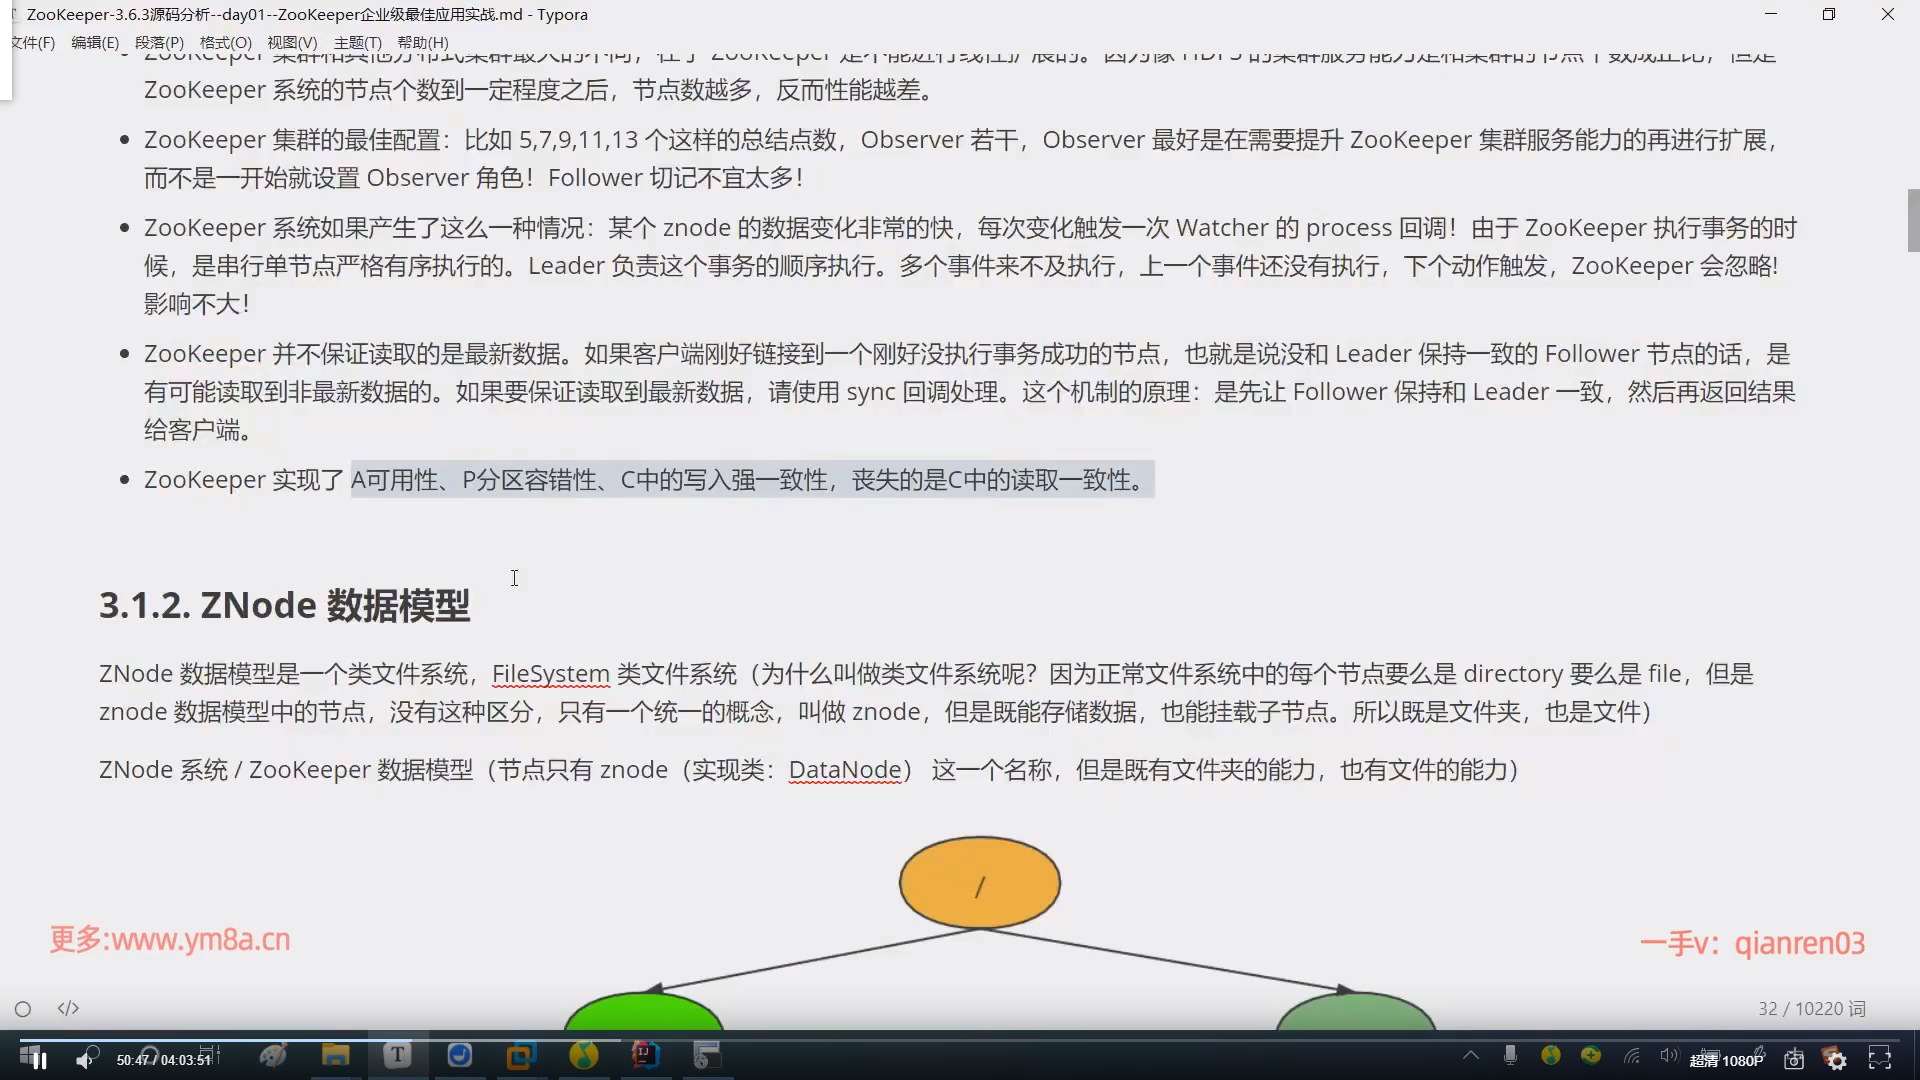1920x1080 pixels.
Task: Click the screenshot camera icon in player
Action: pyautogui.click(x=1794, y=1060)
